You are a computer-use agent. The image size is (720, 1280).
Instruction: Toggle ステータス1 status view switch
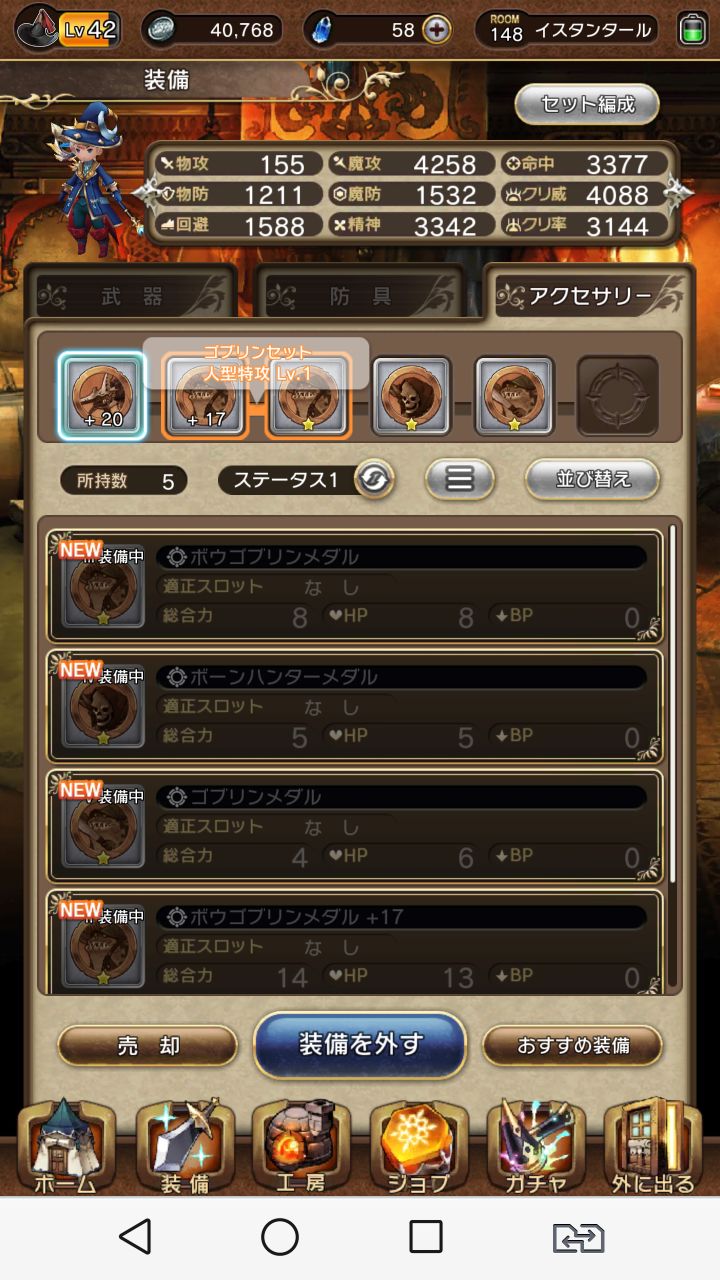pos(374,480)
